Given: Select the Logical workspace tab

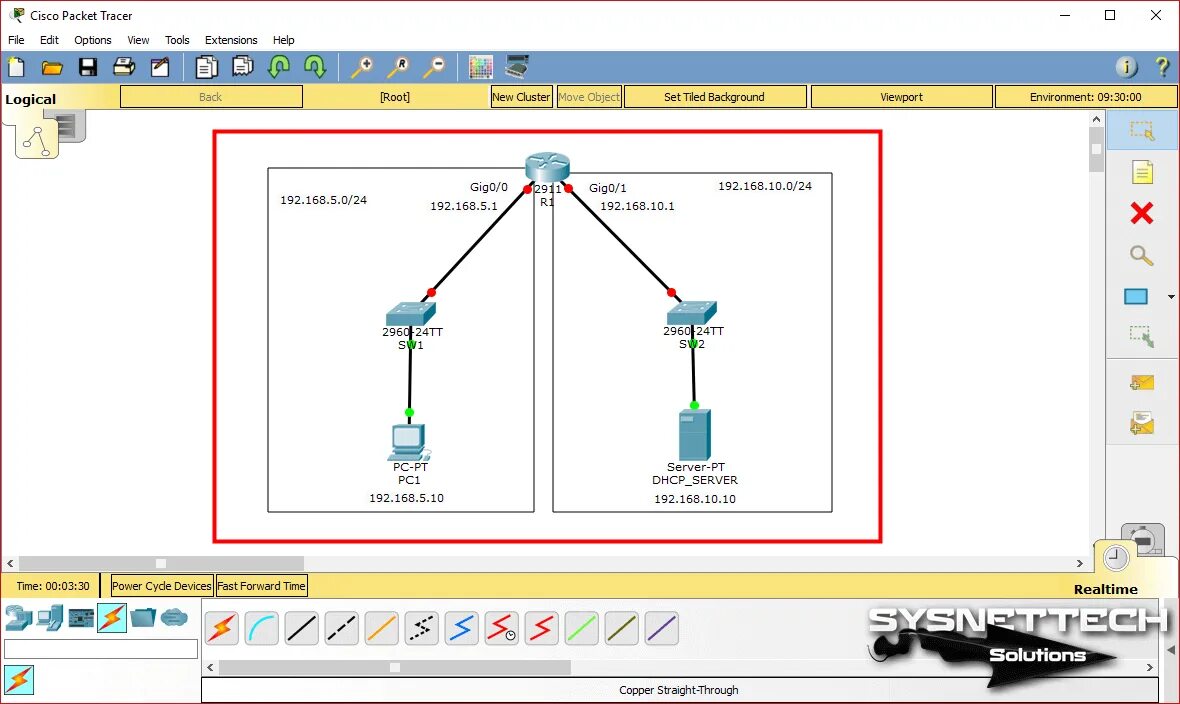Looking at the screenshot, I should [x=30, y=99].
